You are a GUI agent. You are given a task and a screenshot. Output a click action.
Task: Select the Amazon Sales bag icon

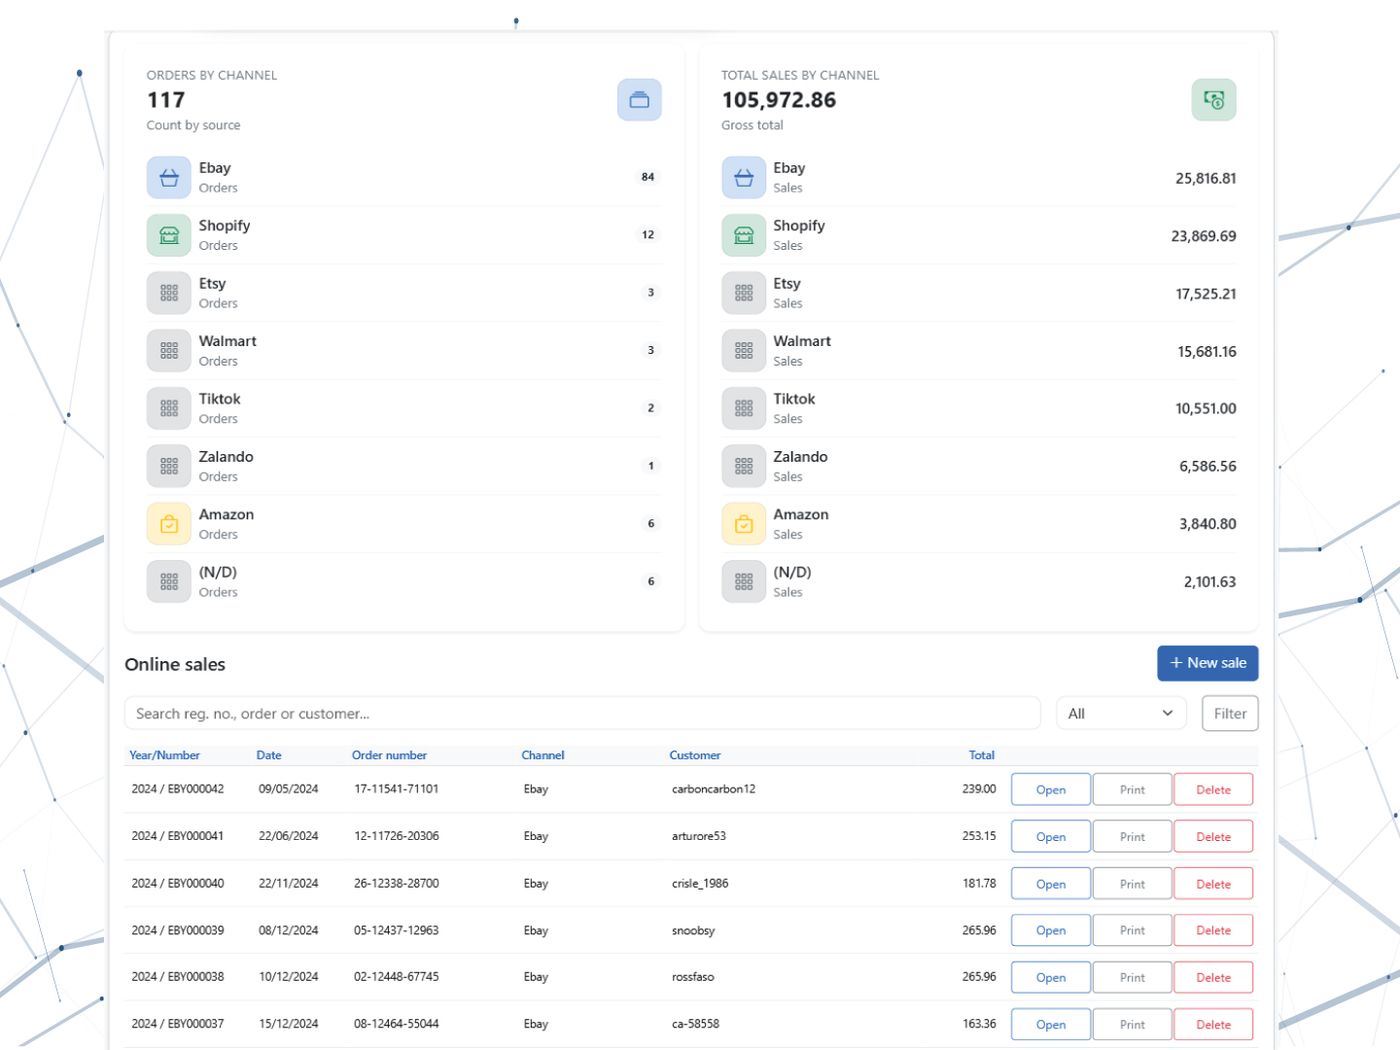point(744,524)
